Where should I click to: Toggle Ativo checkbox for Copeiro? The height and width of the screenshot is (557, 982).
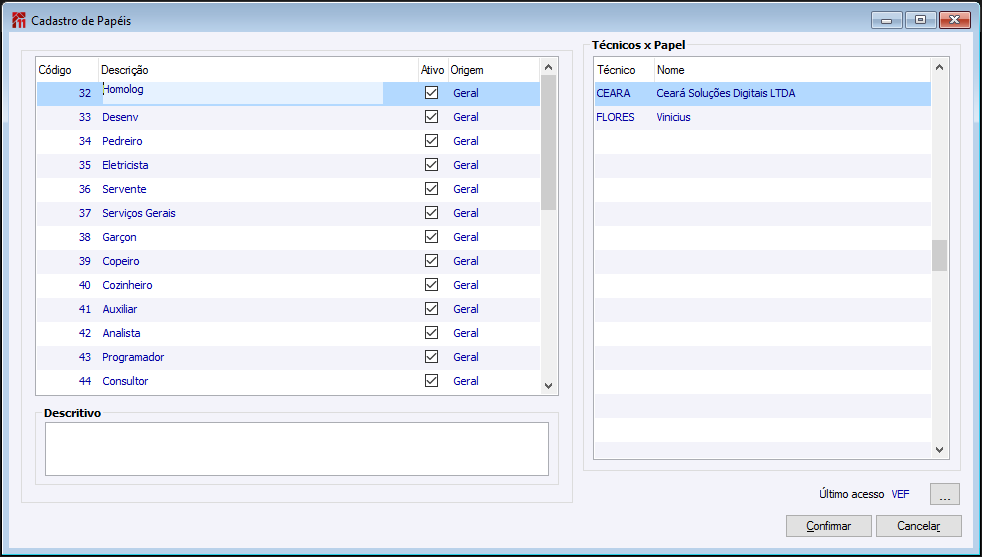pos(432,261)
